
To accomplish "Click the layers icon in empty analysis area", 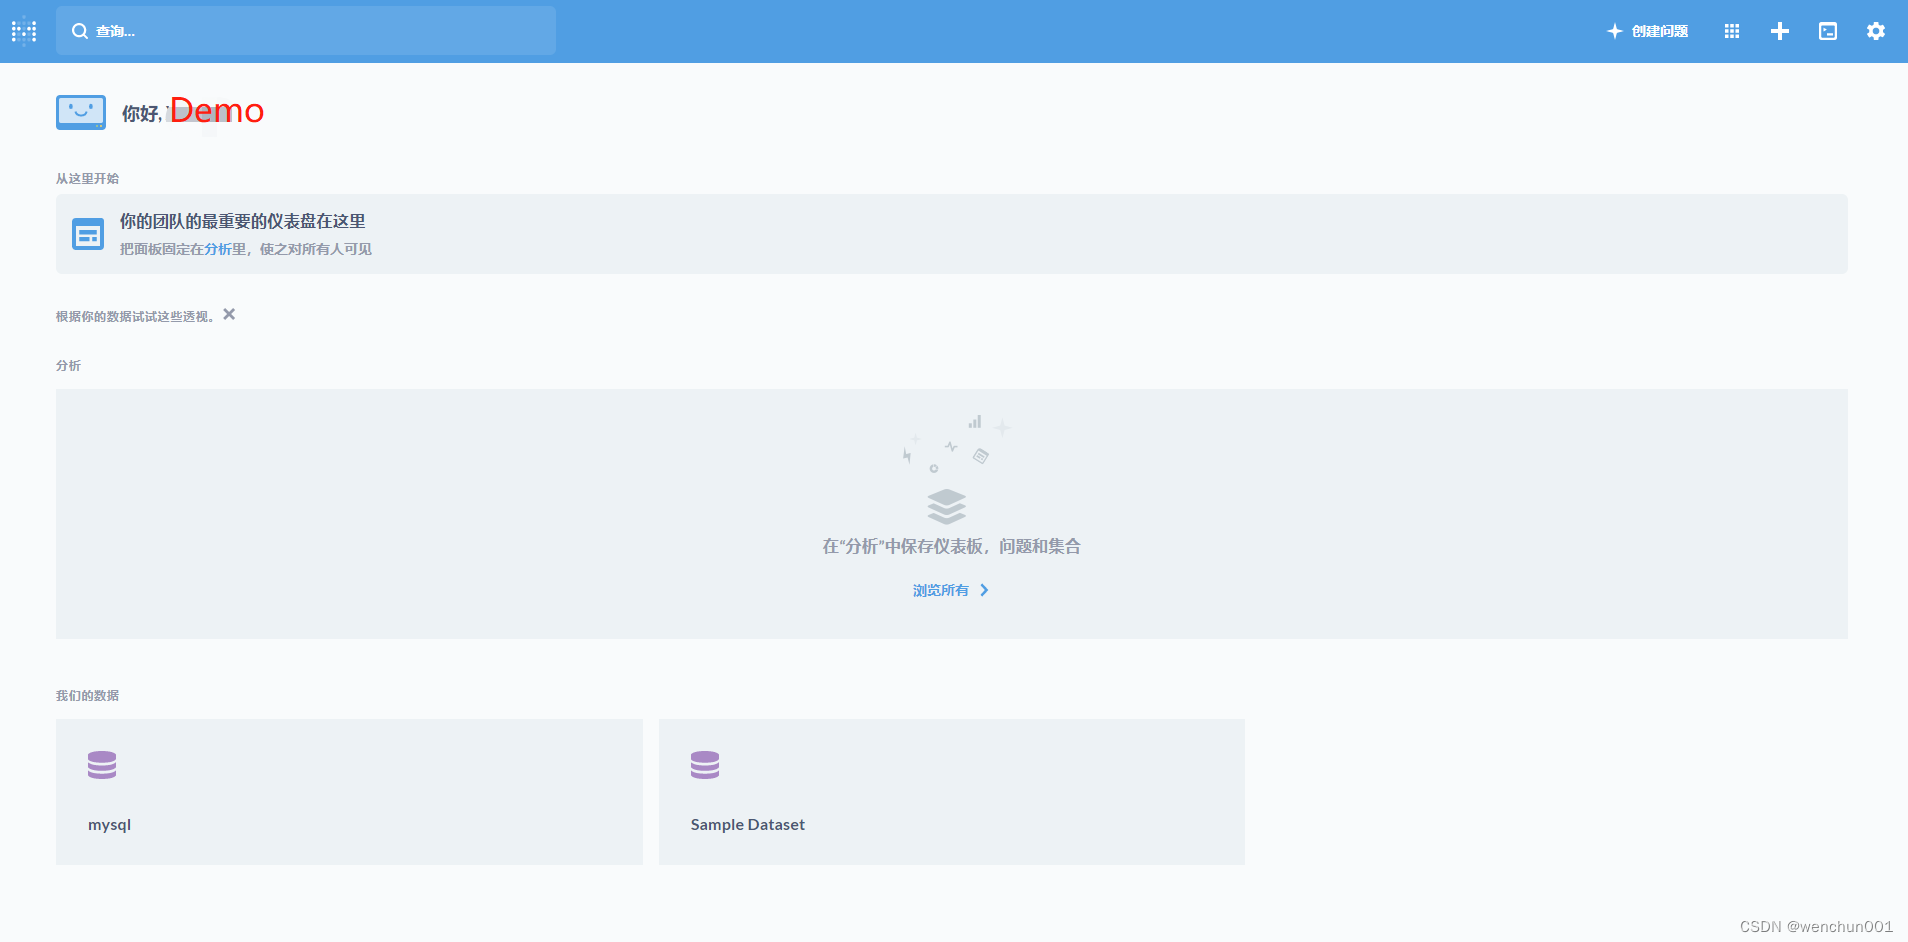I will click(x=946, y=507).
